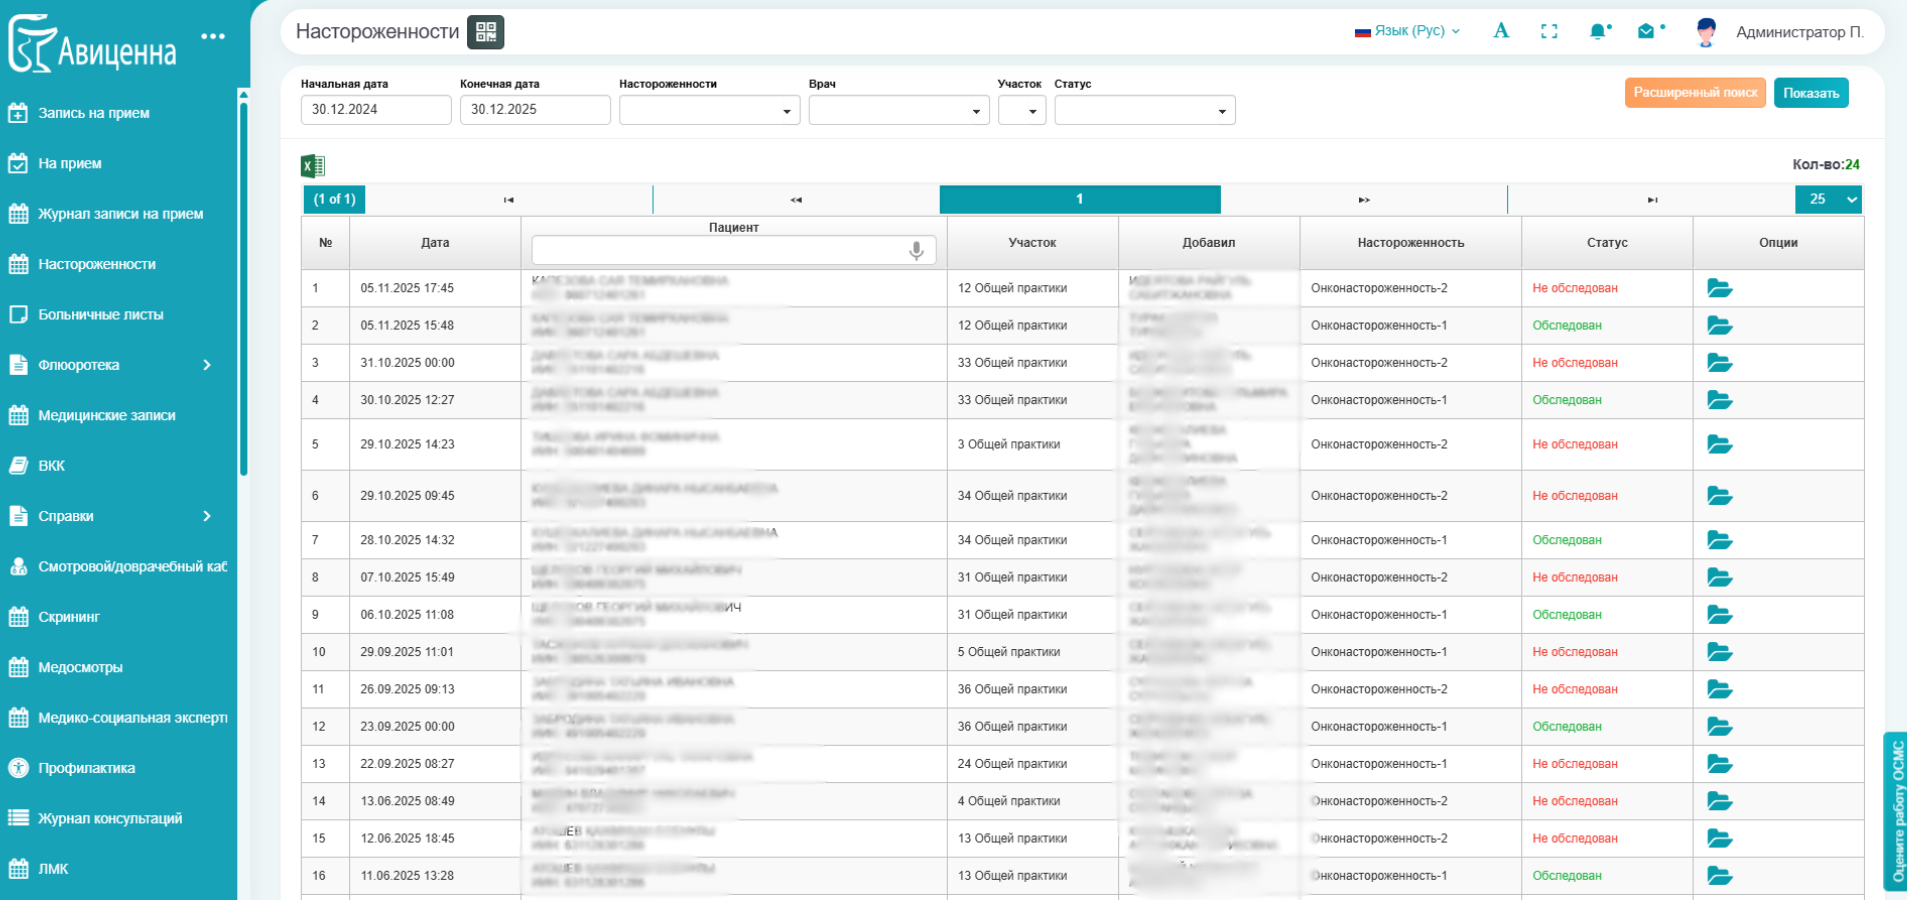Click the Начальная дата input field
The height and width of the screenshot is (900, 1907).
click(x=375, y=110)
